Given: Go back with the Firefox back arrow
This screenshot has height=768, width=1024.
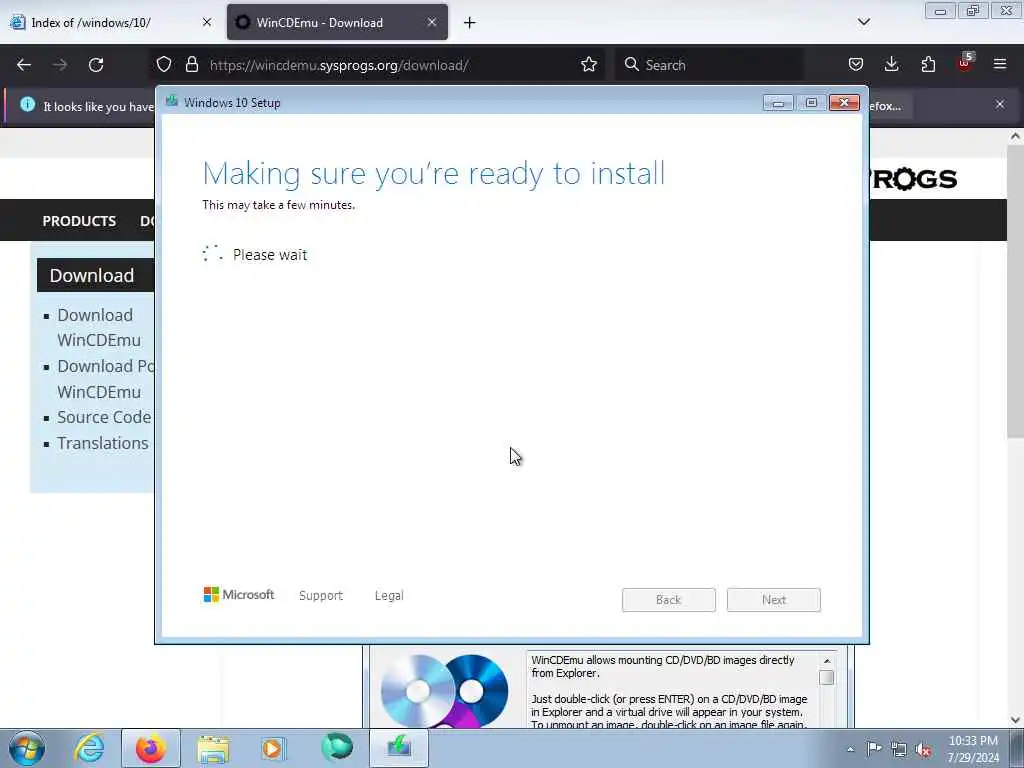Looking at the screenshot, I should [x=24, y=65].
